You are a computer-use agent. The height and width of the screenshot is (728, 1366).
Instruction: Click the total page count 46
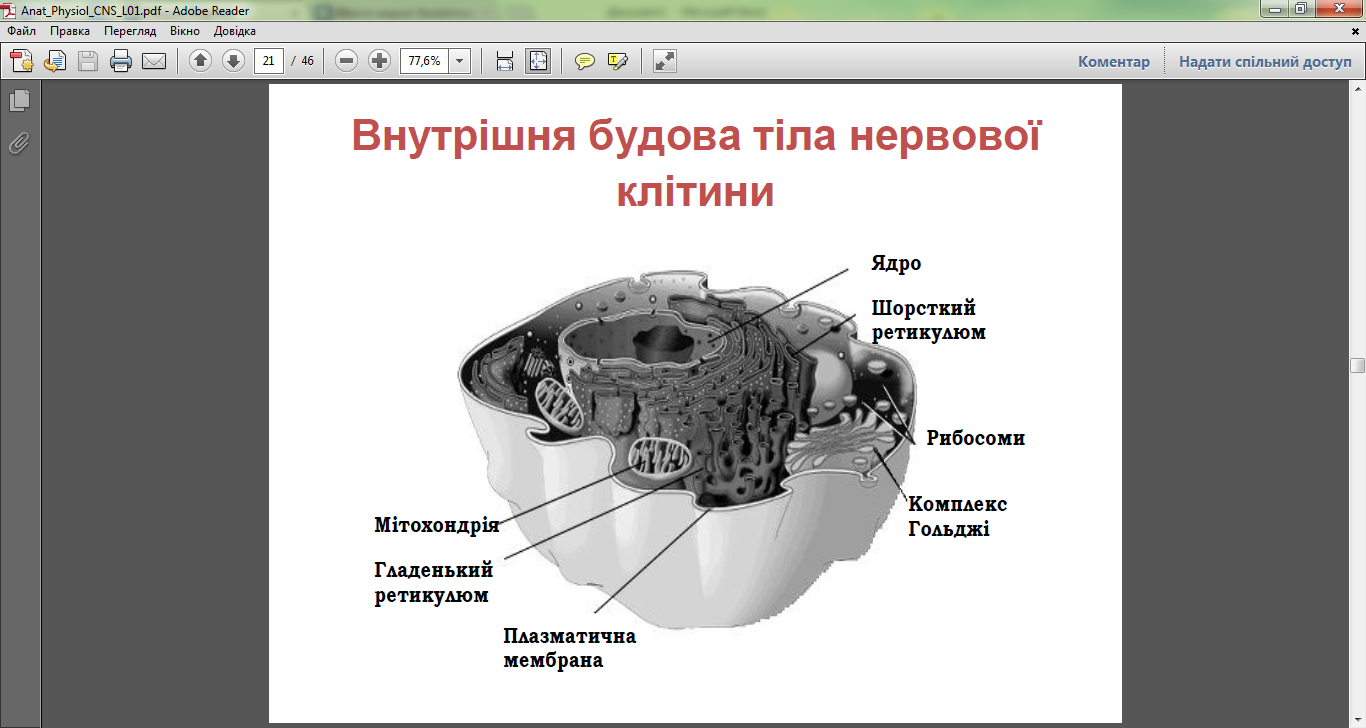point(307,61)
